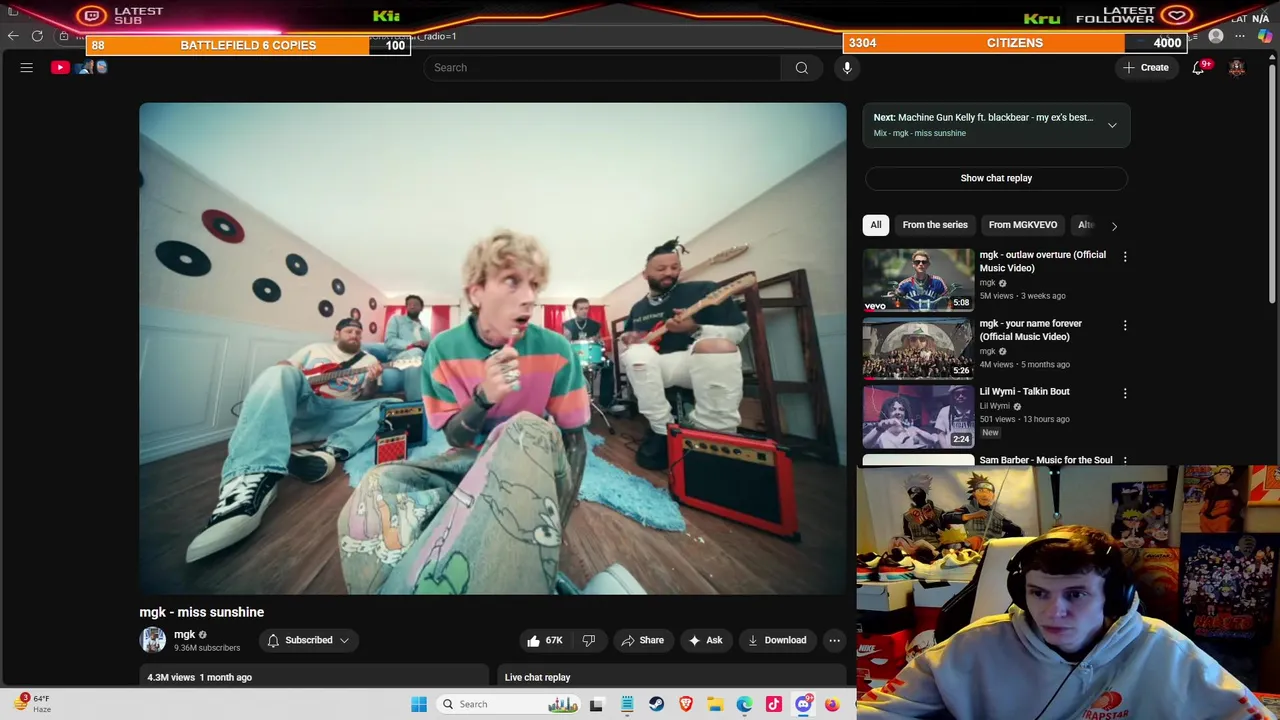
Task: Select the From MGKVEVO chip
Action: (1023, 225)
